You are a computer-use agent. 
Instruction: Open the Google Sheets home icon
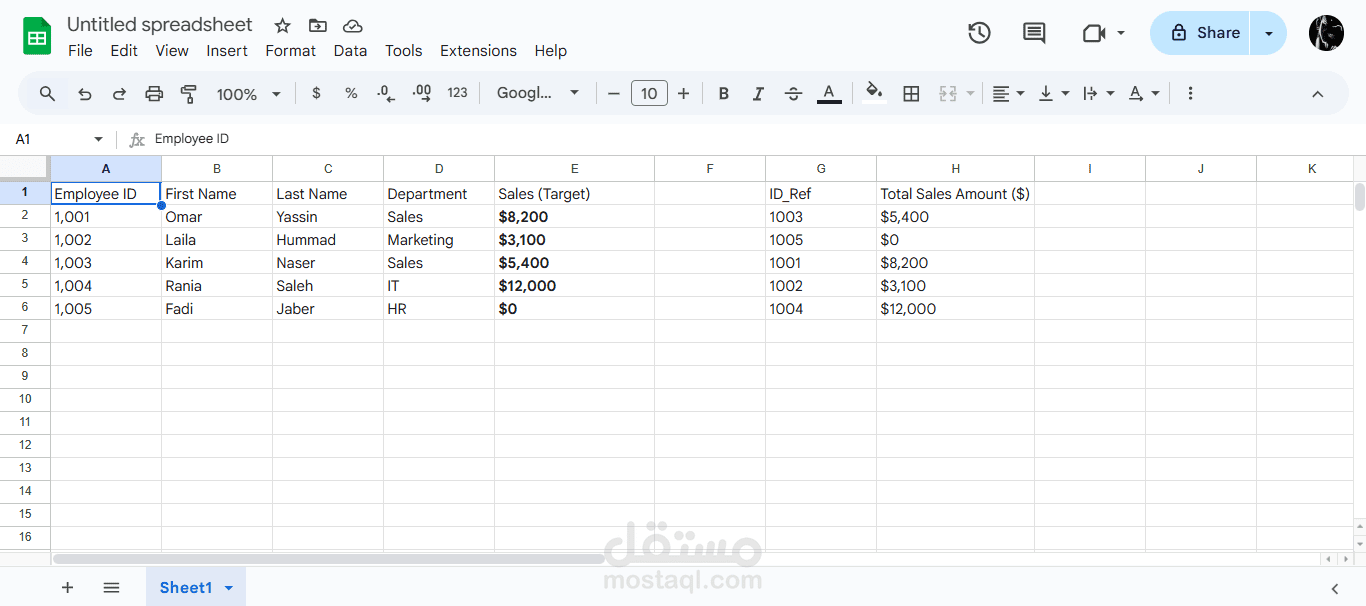[37, 37]
